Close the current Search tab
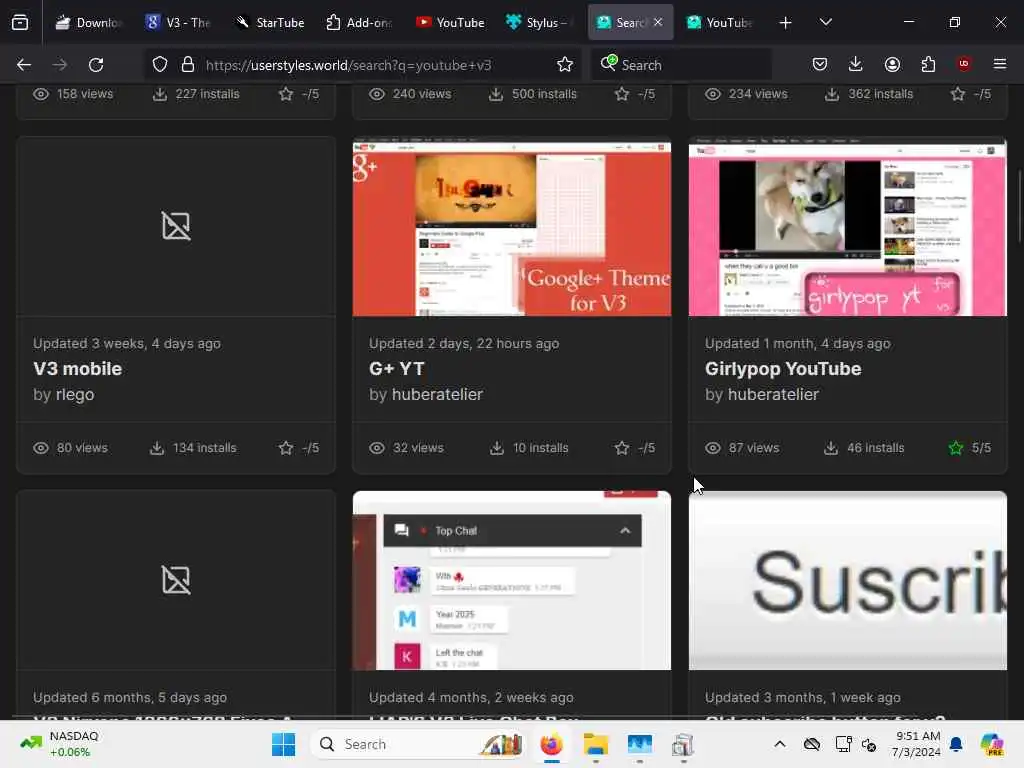 tap(658, 22)
